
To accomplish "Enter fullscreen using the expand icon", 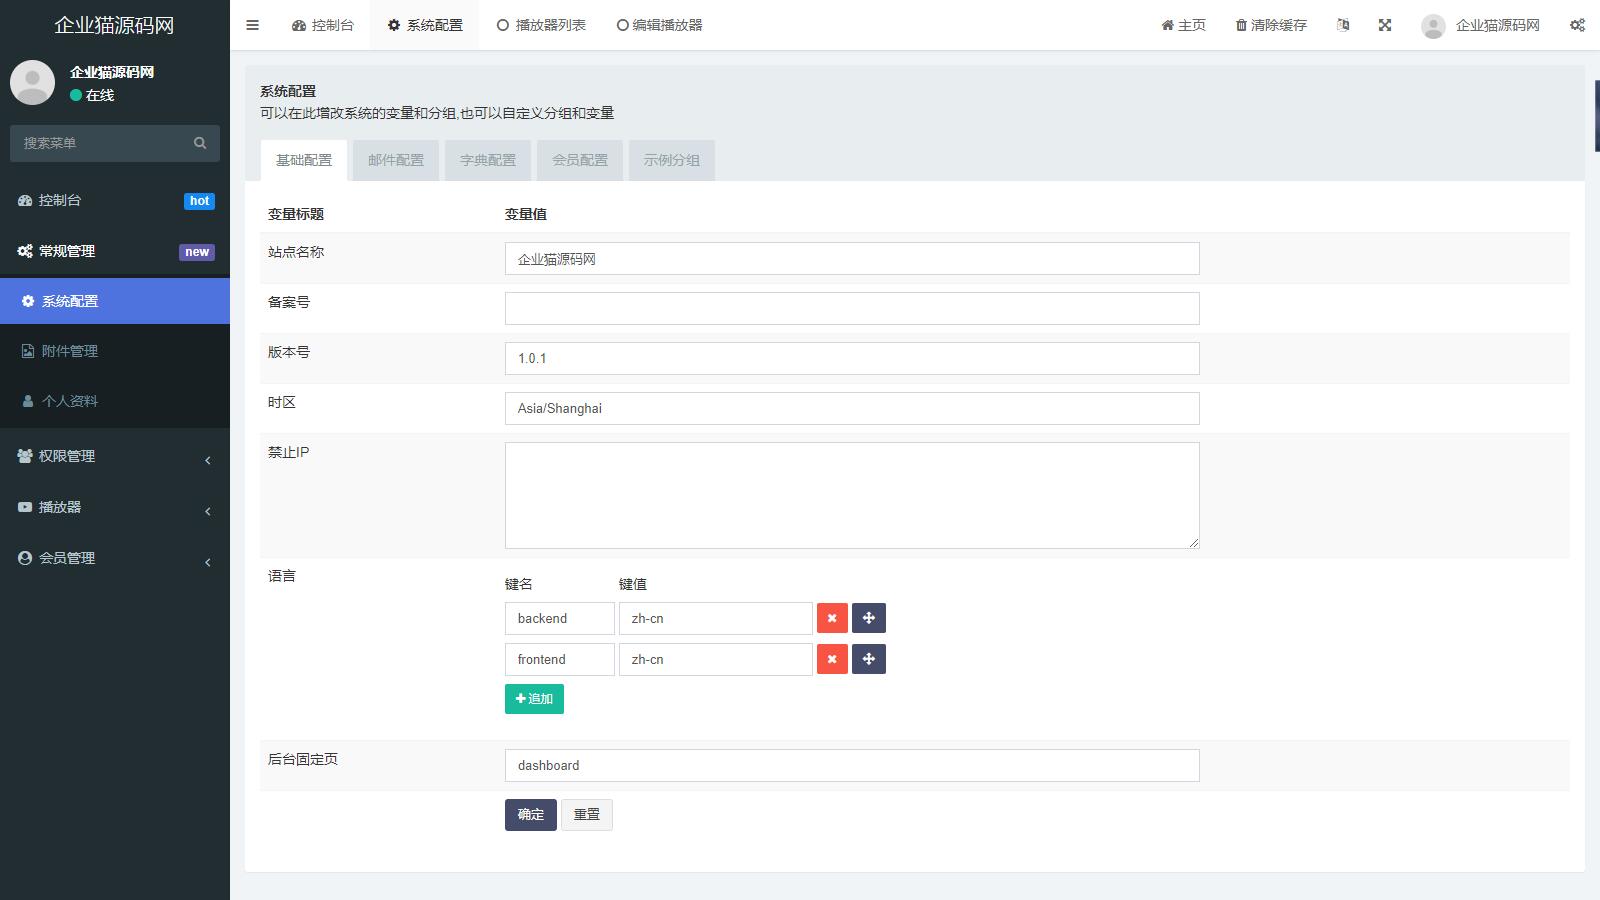I will click(x=1385, y=25).
